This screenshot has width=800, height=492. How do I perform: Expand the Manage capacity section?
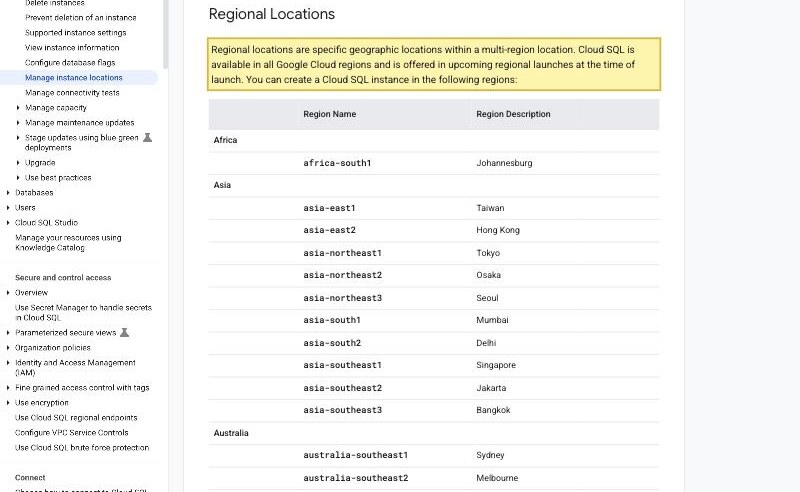(x=18, y=108)
